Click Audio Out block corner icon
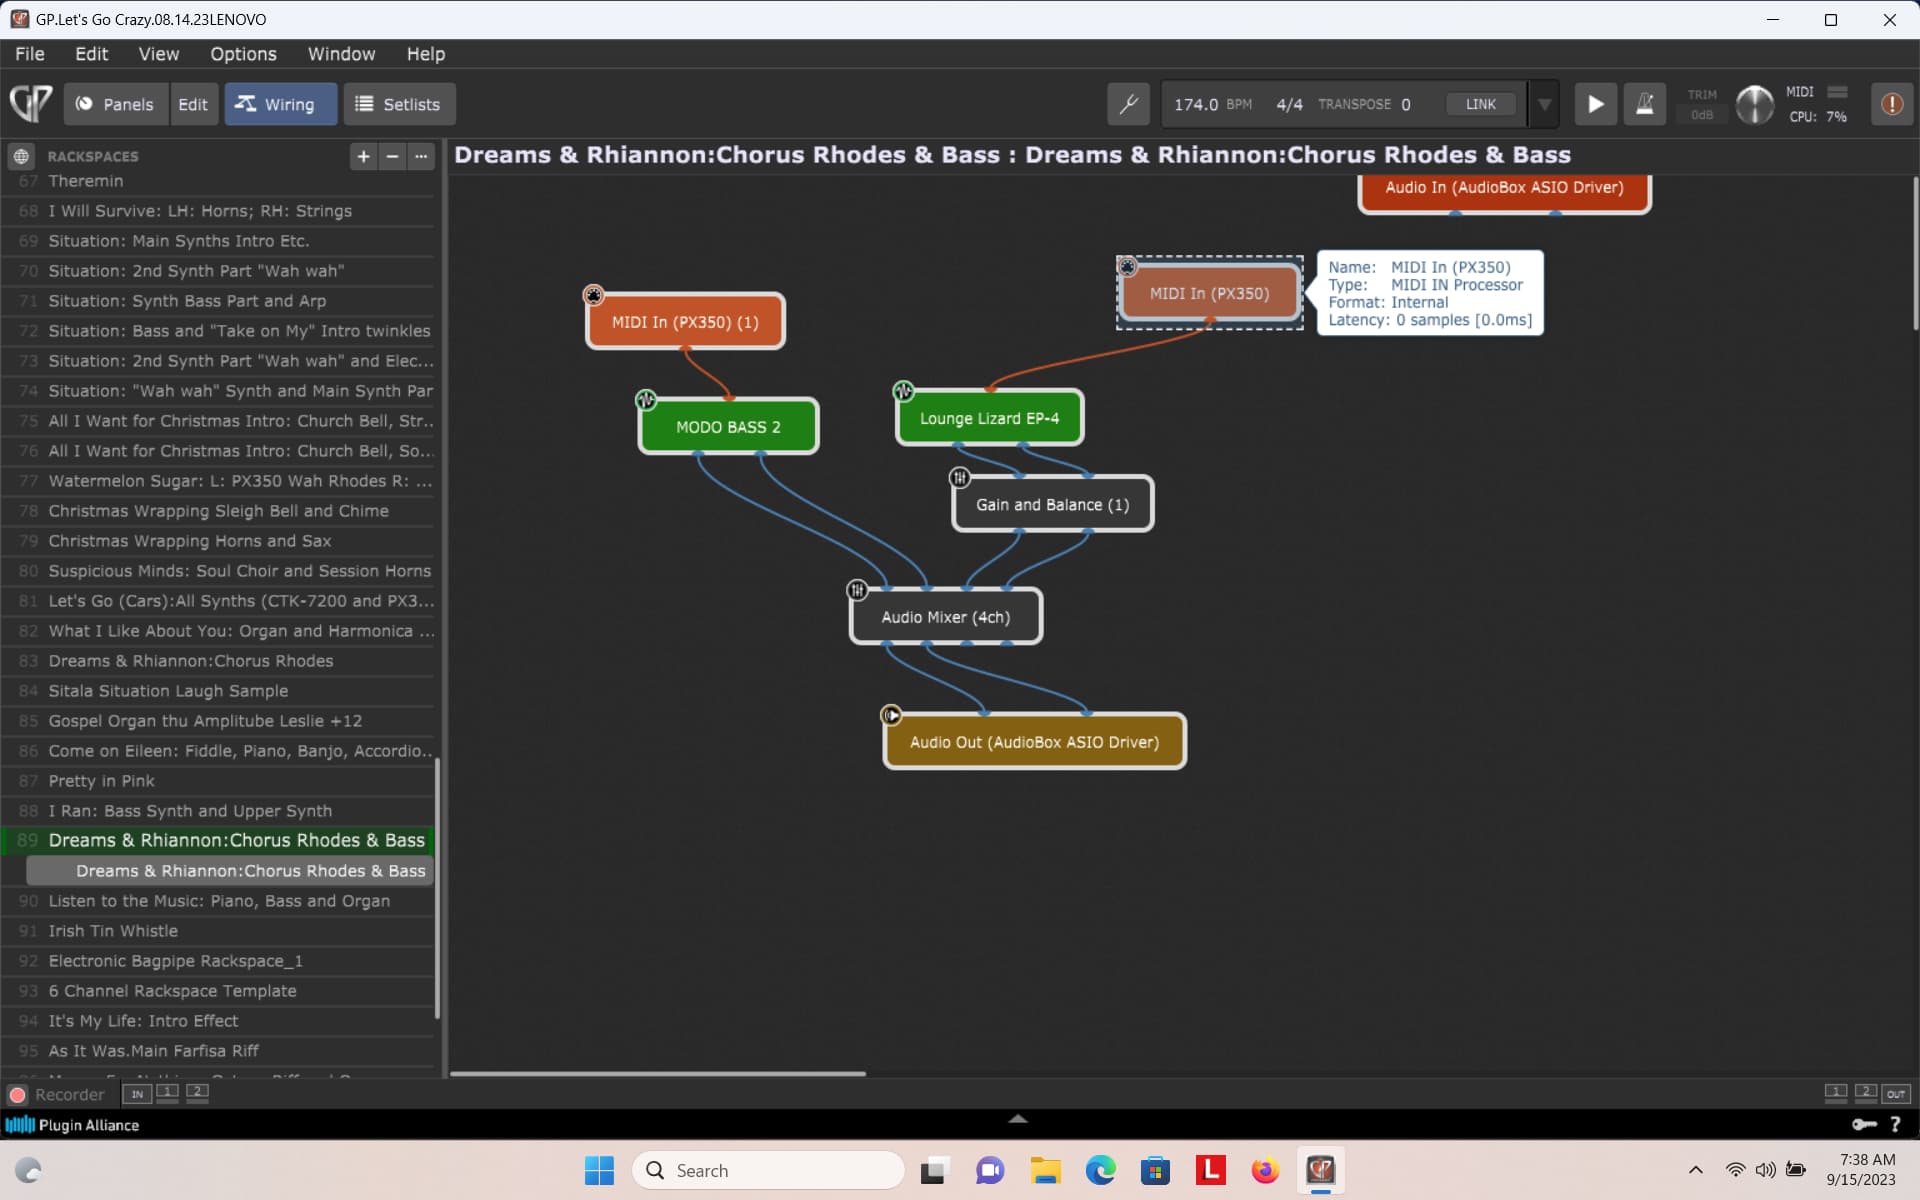 click(x=891, y=715)
